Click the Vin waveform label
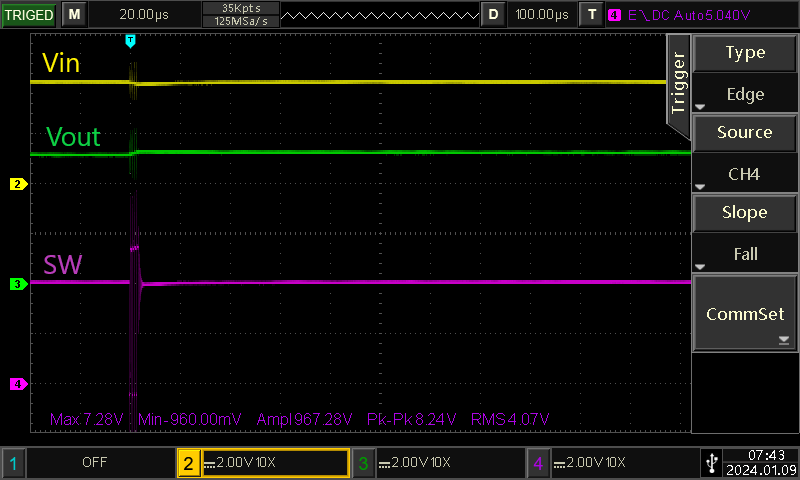This screenshot has height=480, width=800. [61, 64]
